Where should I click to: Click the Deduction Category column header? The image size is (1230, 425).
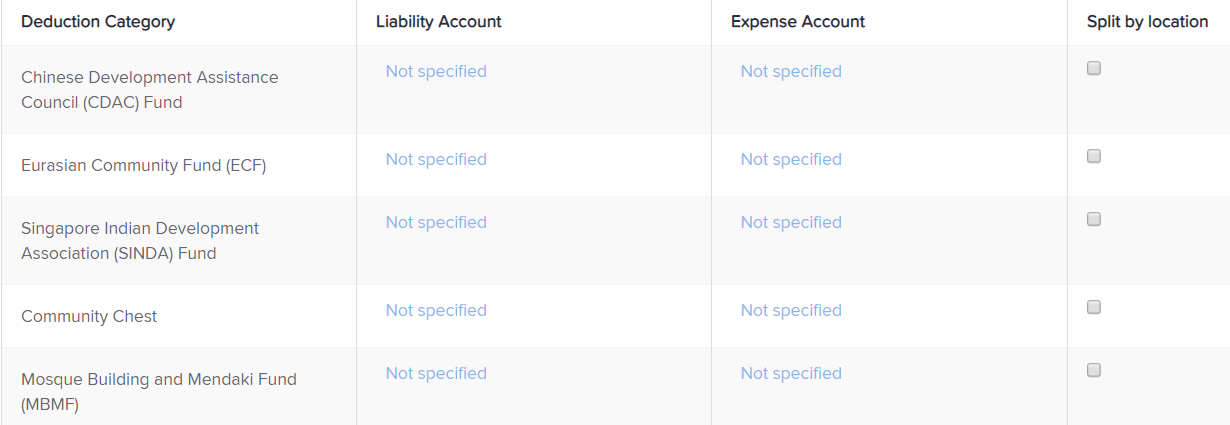(x=98, y=21)
